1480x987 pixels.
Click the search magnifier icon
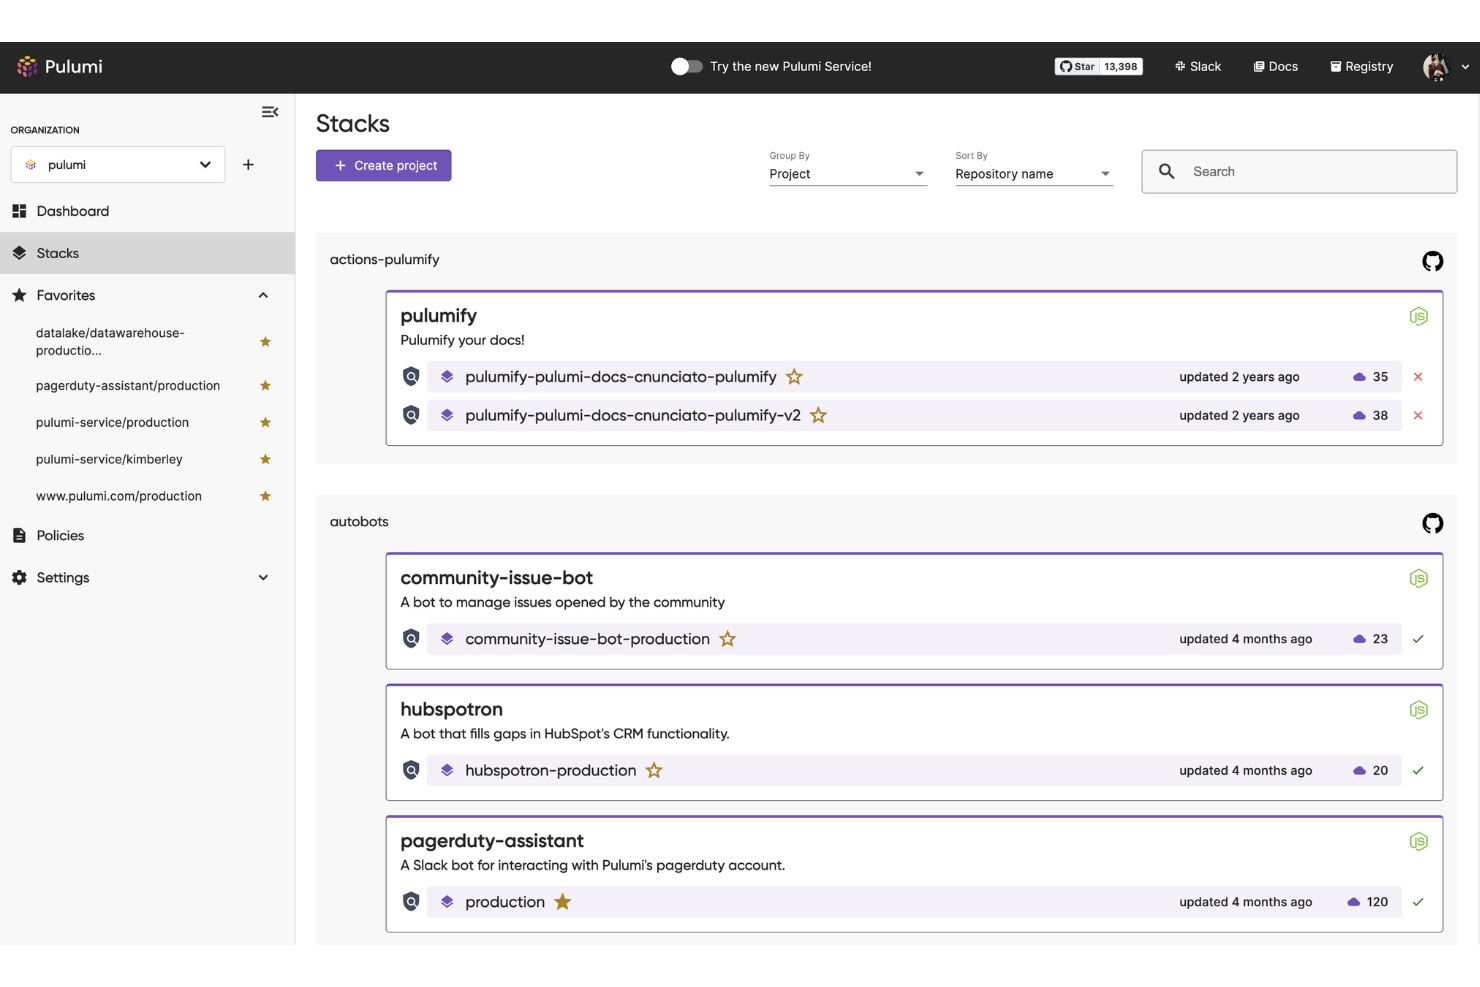pos(1167,172)
